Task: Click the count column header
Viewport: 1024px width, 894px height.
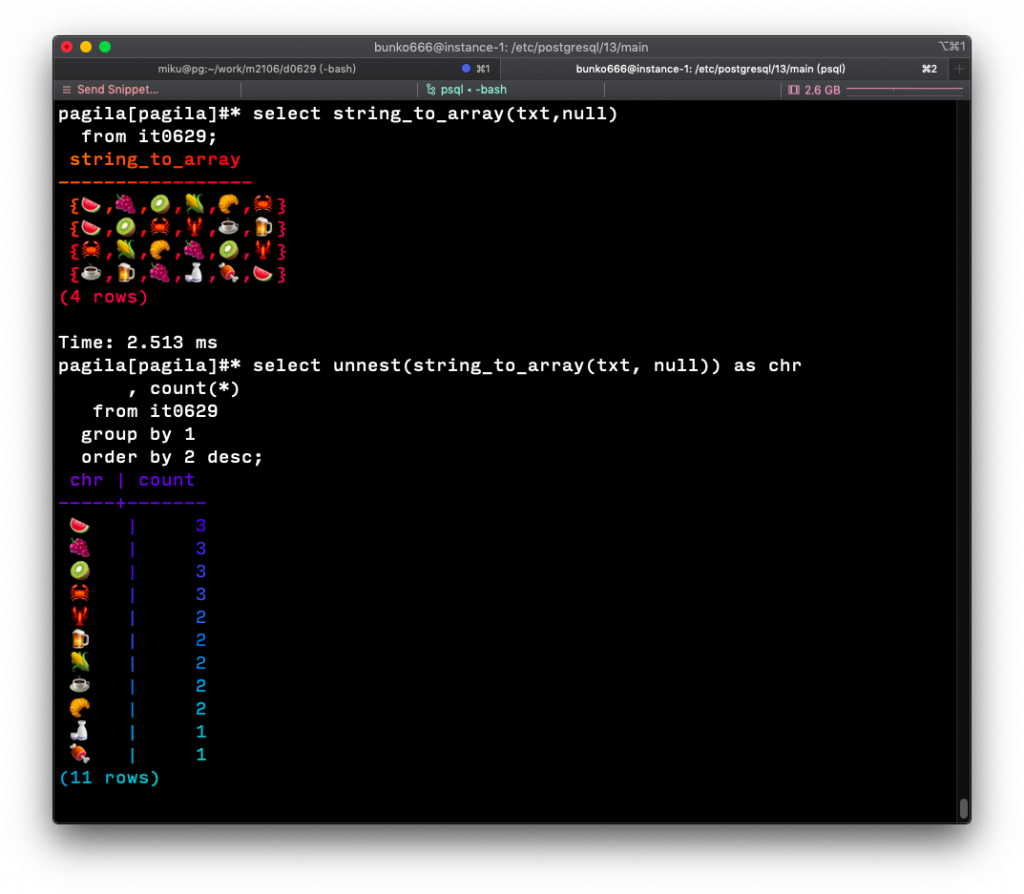Action: click(167, 480)
